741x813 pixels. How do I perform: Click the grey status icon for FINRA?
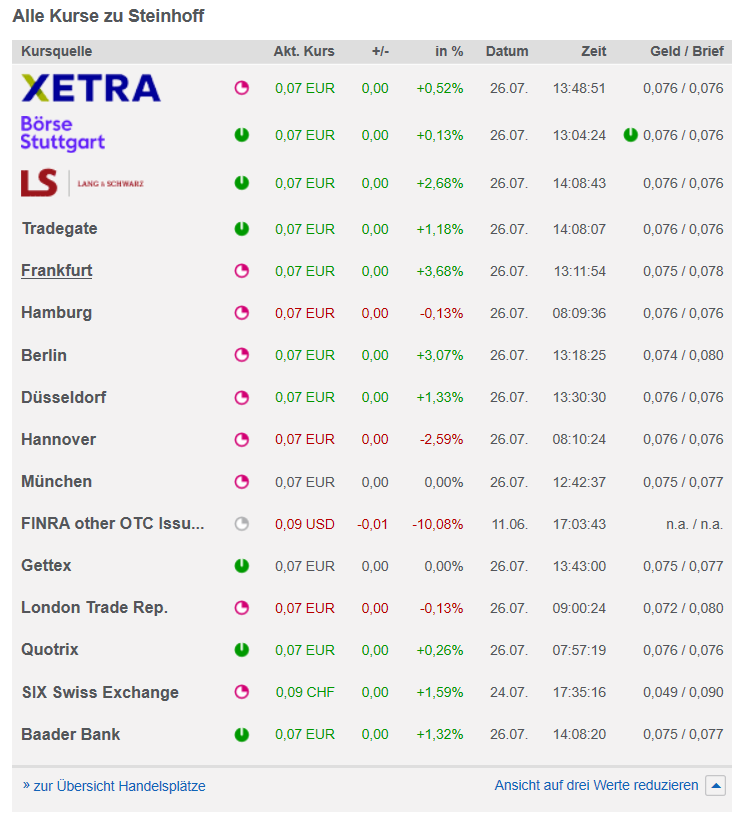241,523
